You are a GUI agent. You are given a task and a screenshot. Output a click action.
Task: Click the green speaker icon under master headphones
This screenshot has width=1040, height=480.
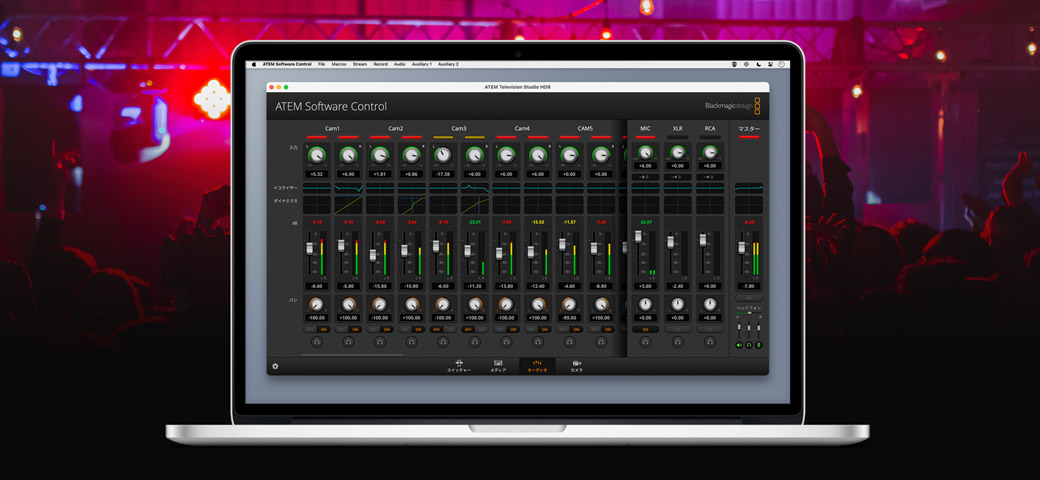click(x=740, y=345)
